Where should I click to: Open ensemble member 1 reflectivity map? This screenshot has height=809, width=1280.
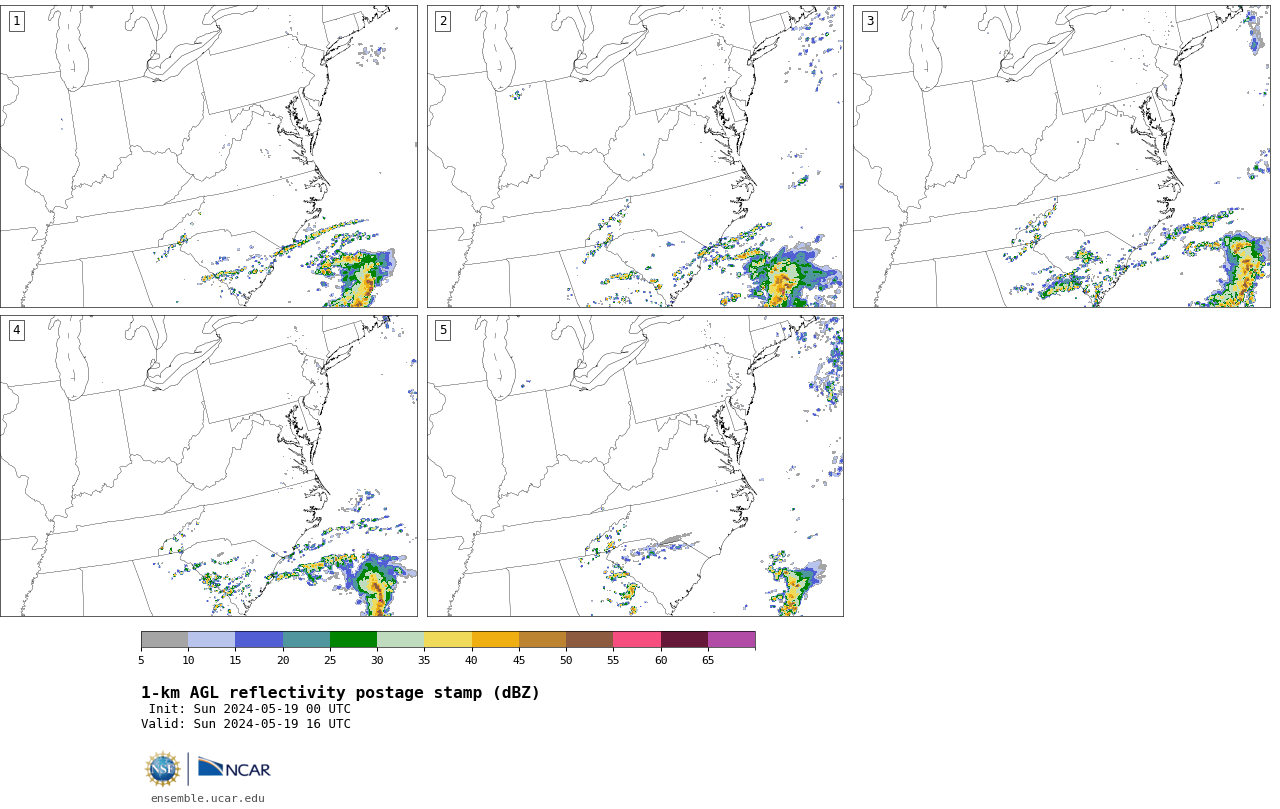[209, 156]
